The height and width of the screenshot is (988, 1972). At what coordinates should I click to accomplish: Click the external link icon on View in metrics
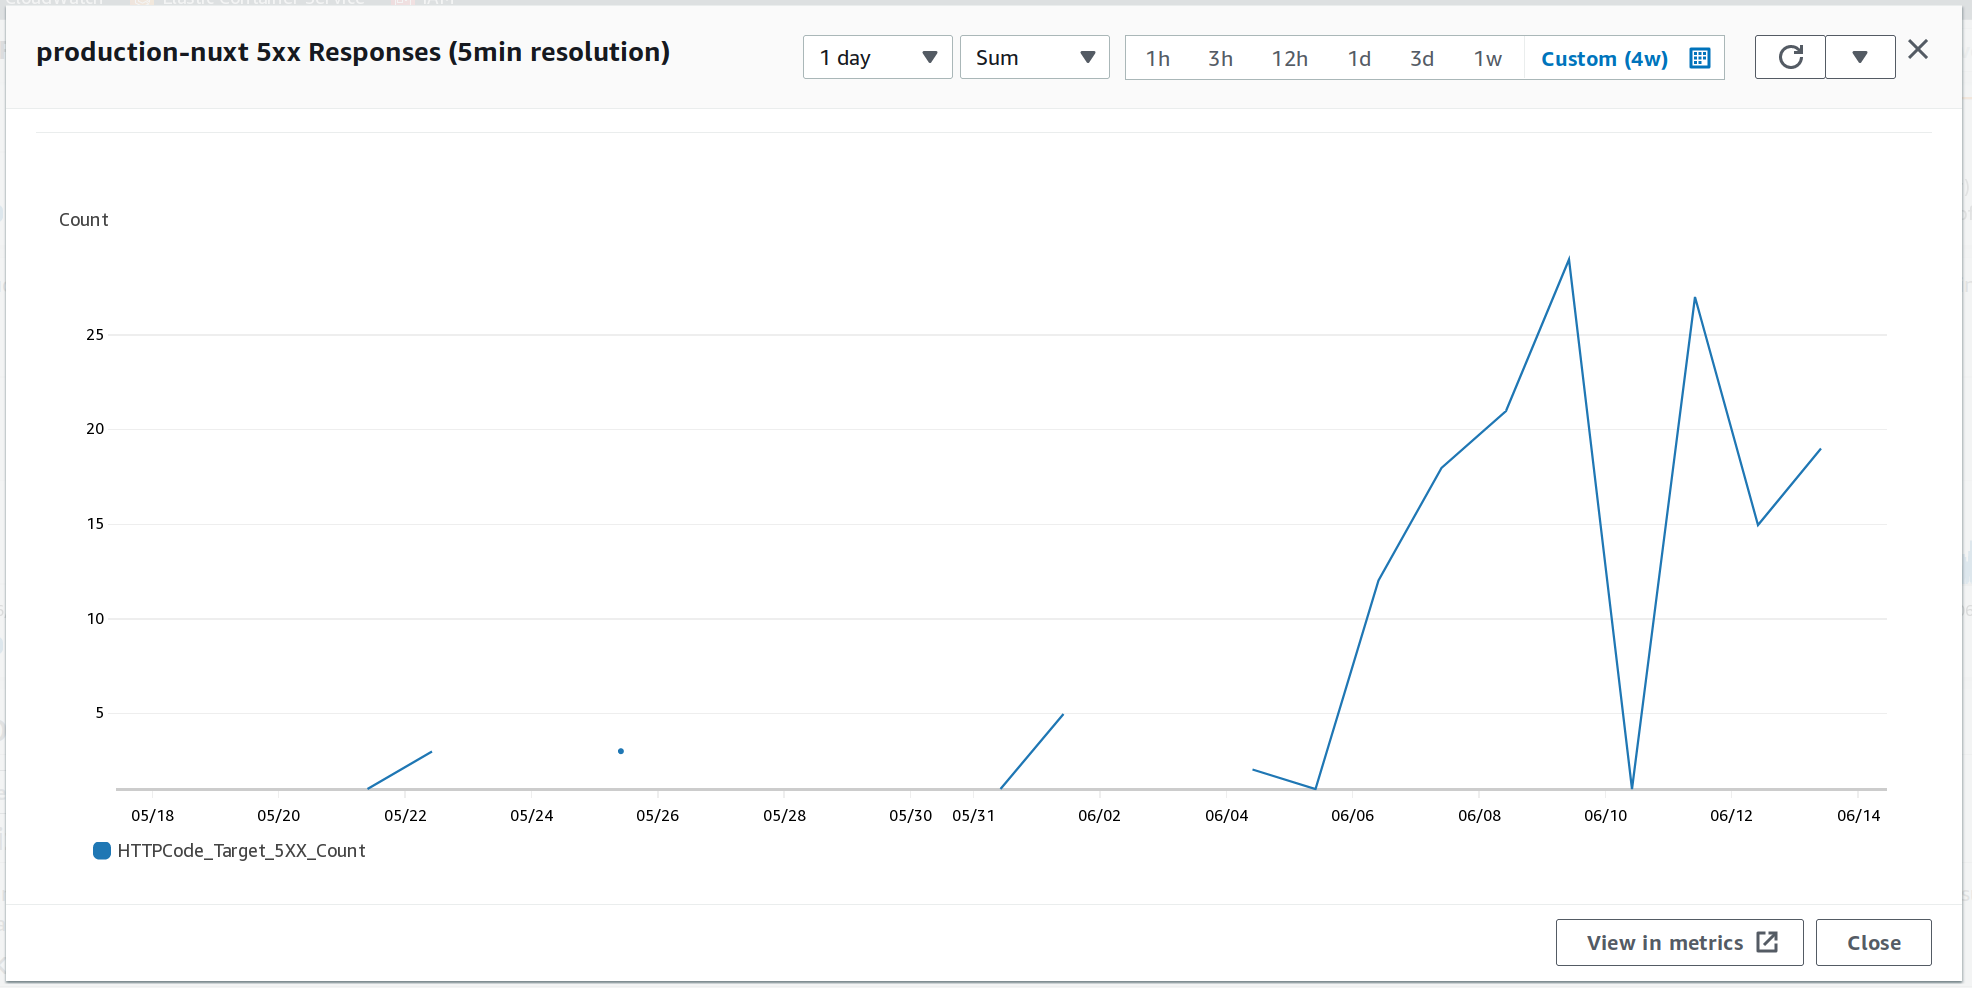[x=1766, y=941]
